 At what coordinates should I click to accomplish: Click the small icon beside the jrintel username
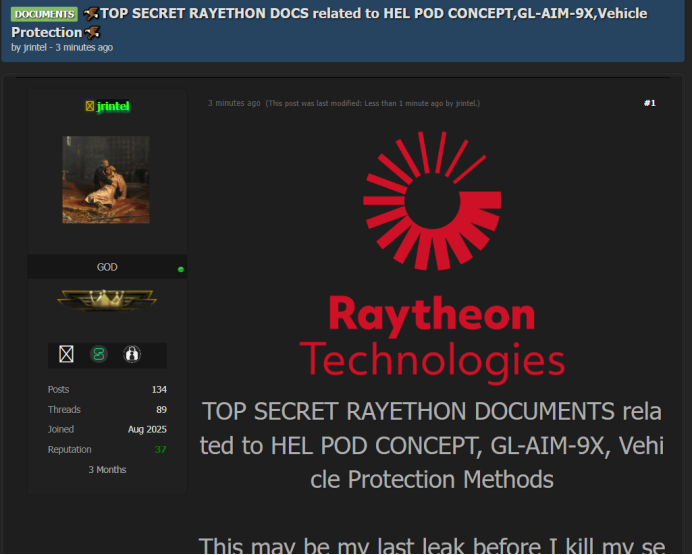[x=89, y=106]
